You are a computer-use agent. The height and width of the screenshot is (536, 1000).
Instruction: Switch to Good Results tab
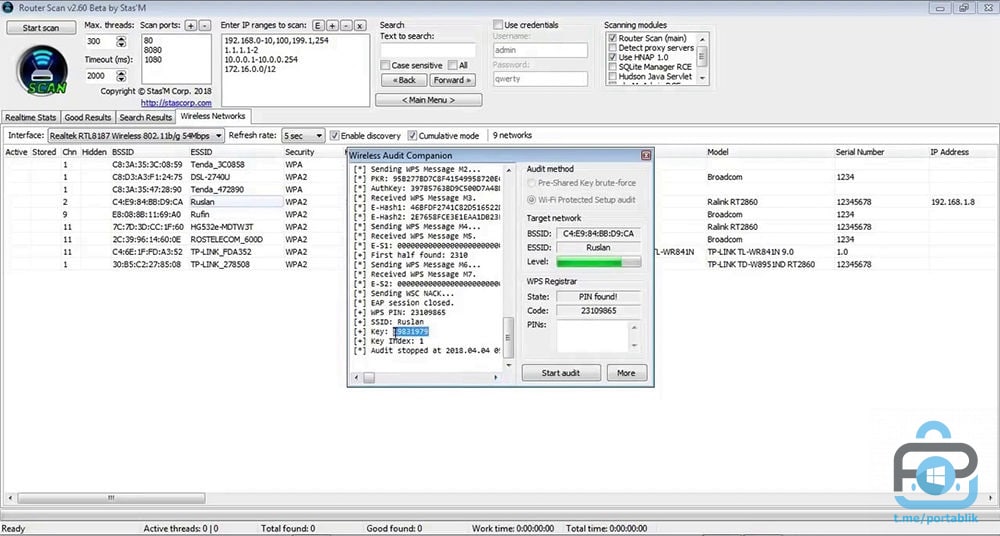(88, 117)
